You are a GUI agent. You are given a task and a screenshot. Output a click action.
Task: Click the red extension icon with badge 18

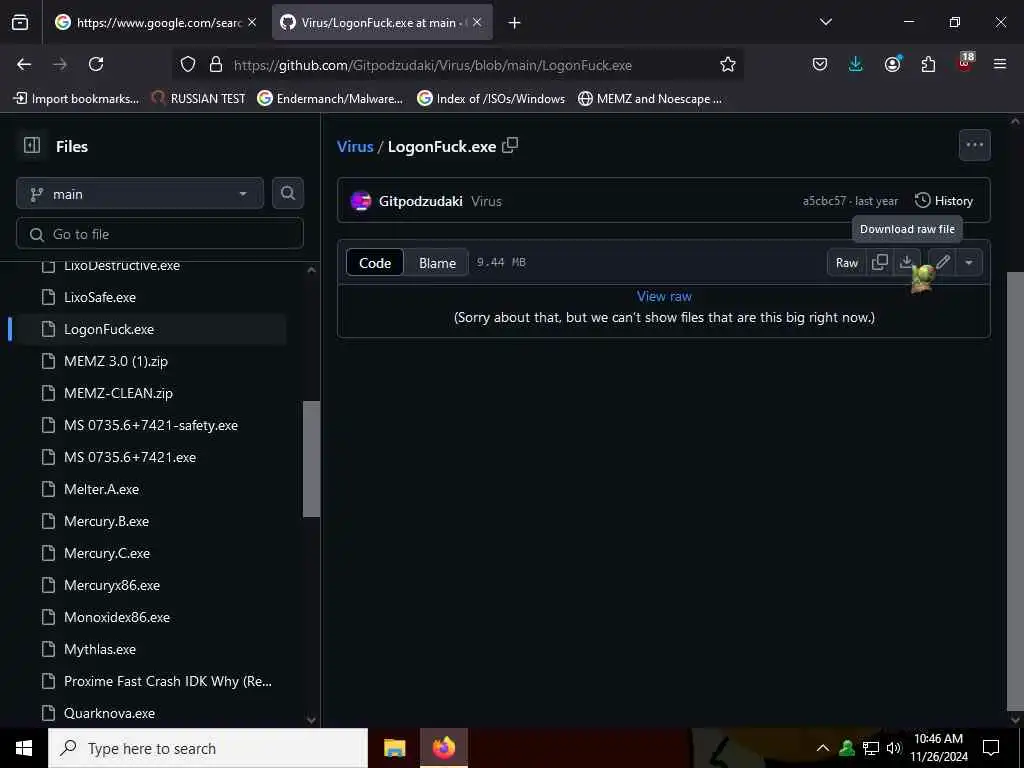point(965,63)
